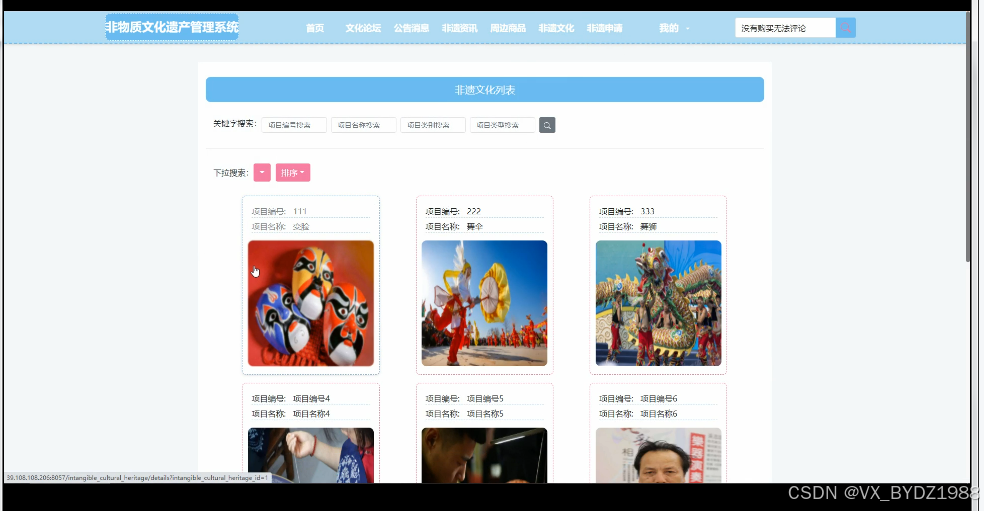Click the project number 222 text

click(474, 212)
